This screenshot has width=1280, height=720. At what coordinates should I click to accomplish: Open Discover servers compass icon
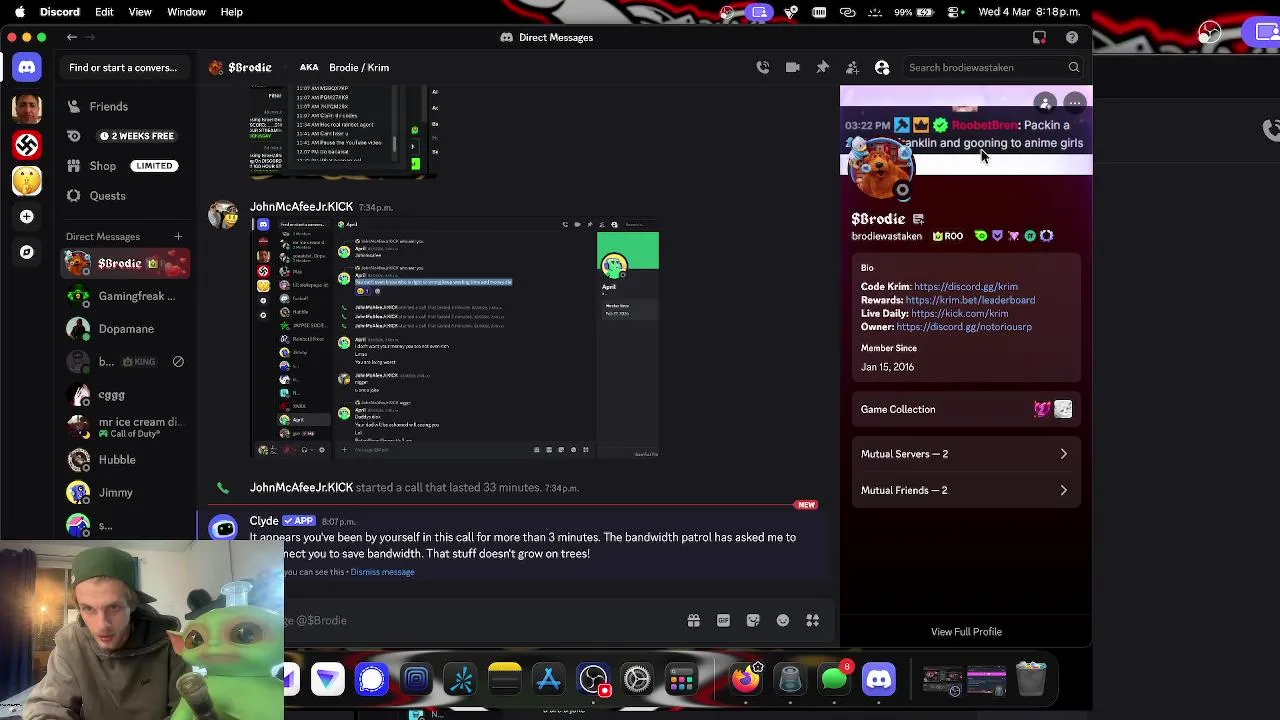pos(27,252)
